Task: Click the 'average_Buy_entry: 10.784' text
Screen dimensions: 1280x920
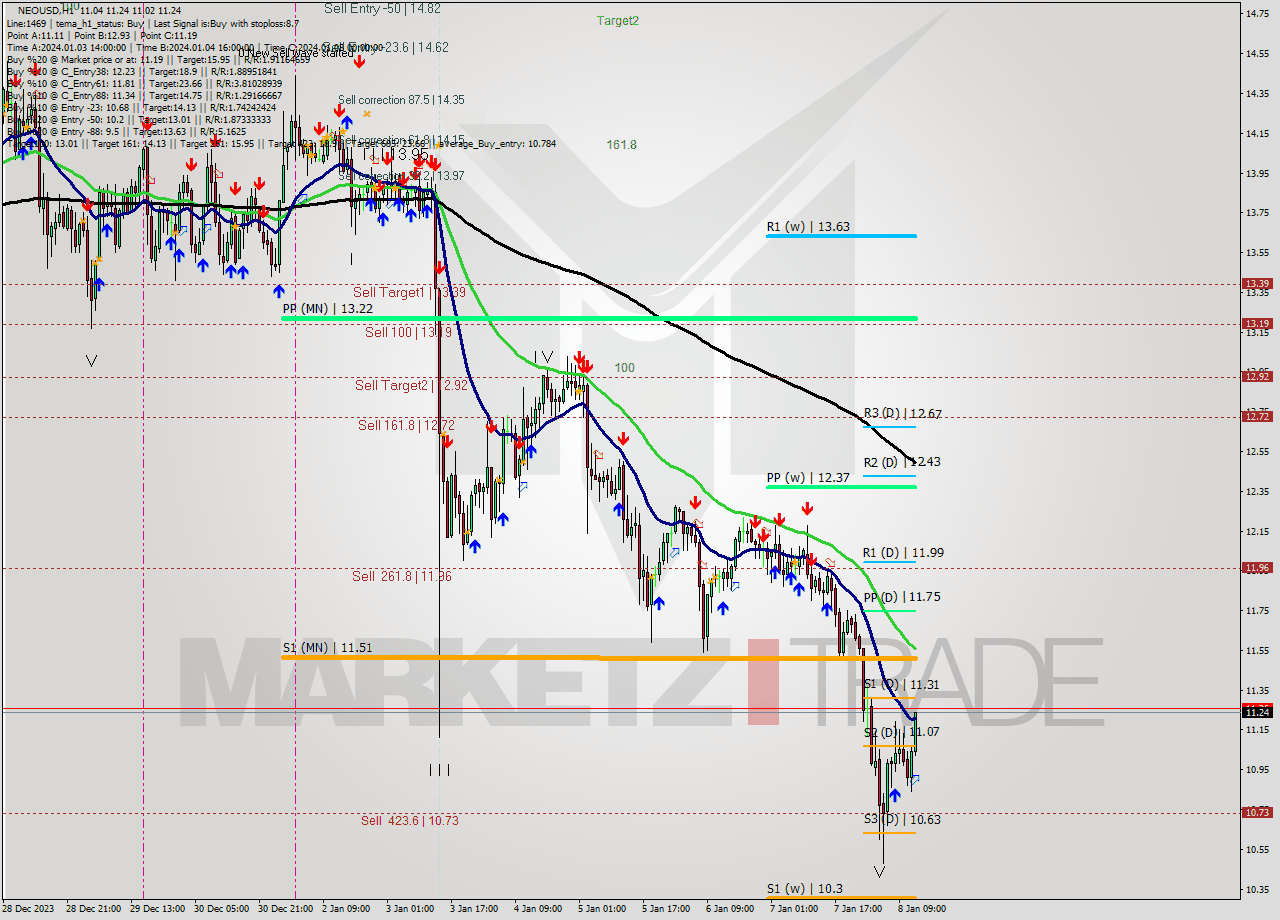Action: 497,143
